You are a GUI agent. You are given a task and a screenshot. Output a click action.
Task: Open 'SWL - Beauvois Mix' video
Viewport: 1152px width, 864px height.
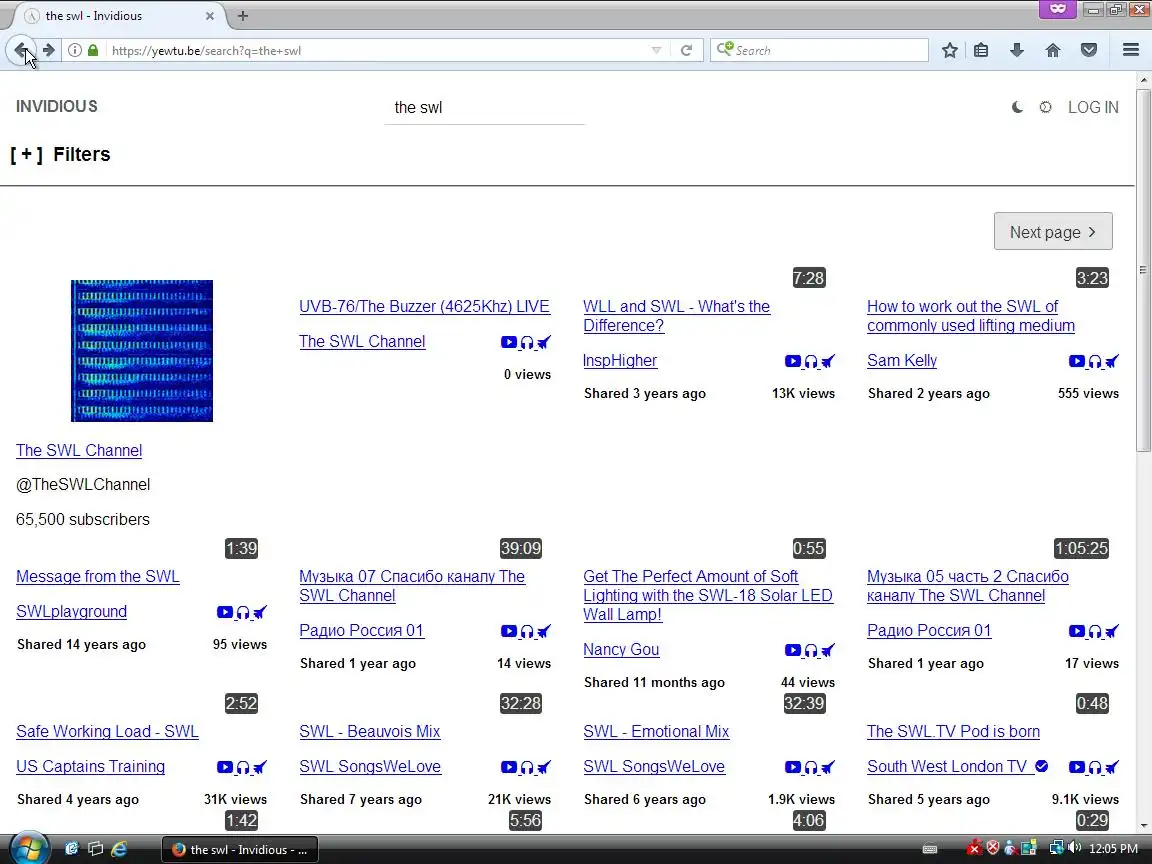click(x=370, y=732)
